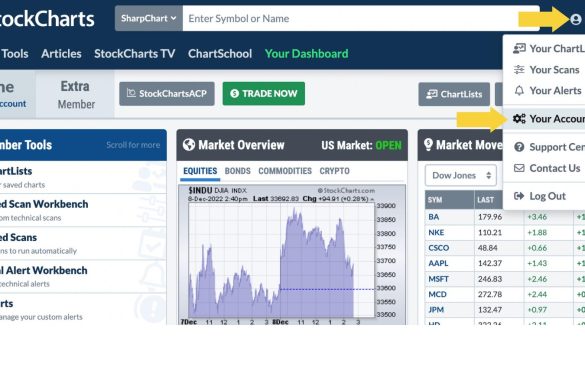This screenshot has width=585, height=390.
Task: Switch to the COMMODITIES tab
Action: click(x=285, y=171)
